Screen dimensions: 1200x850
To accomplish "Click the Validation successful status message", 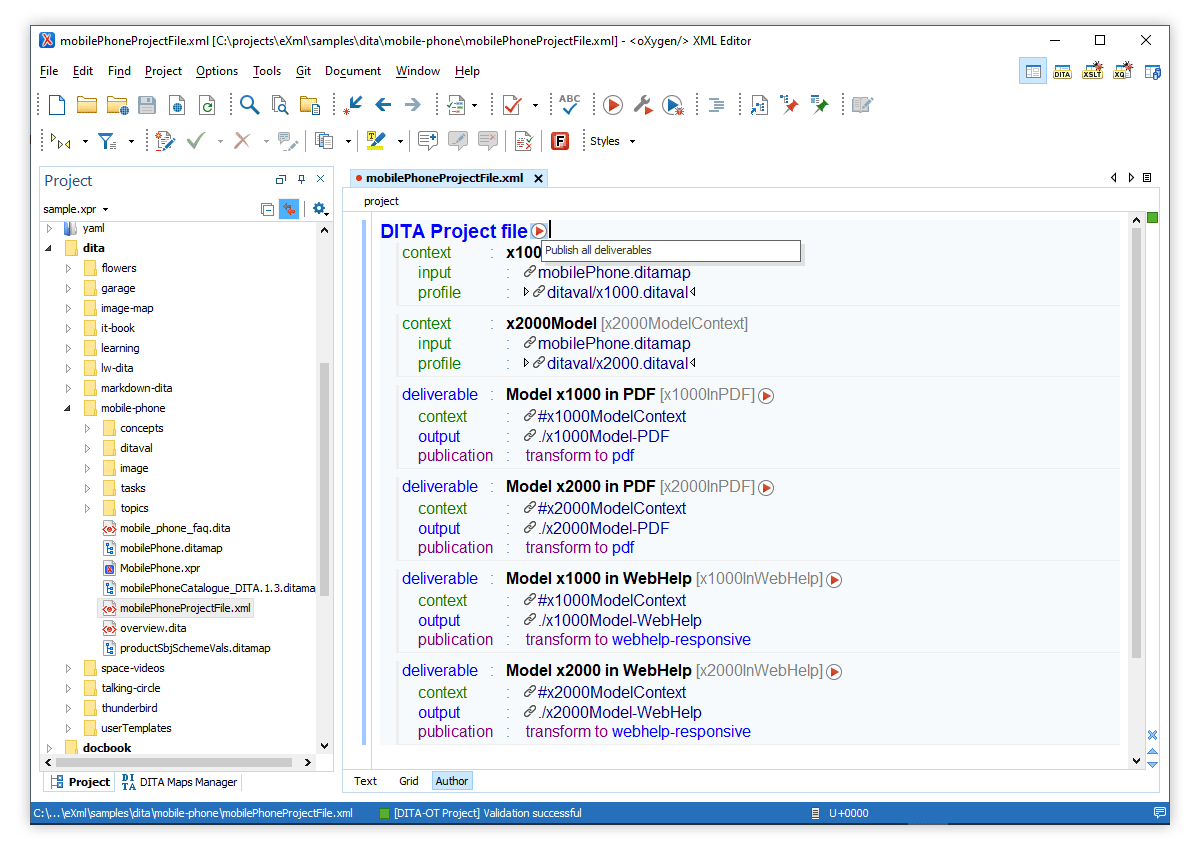I will tap(488, 813).
